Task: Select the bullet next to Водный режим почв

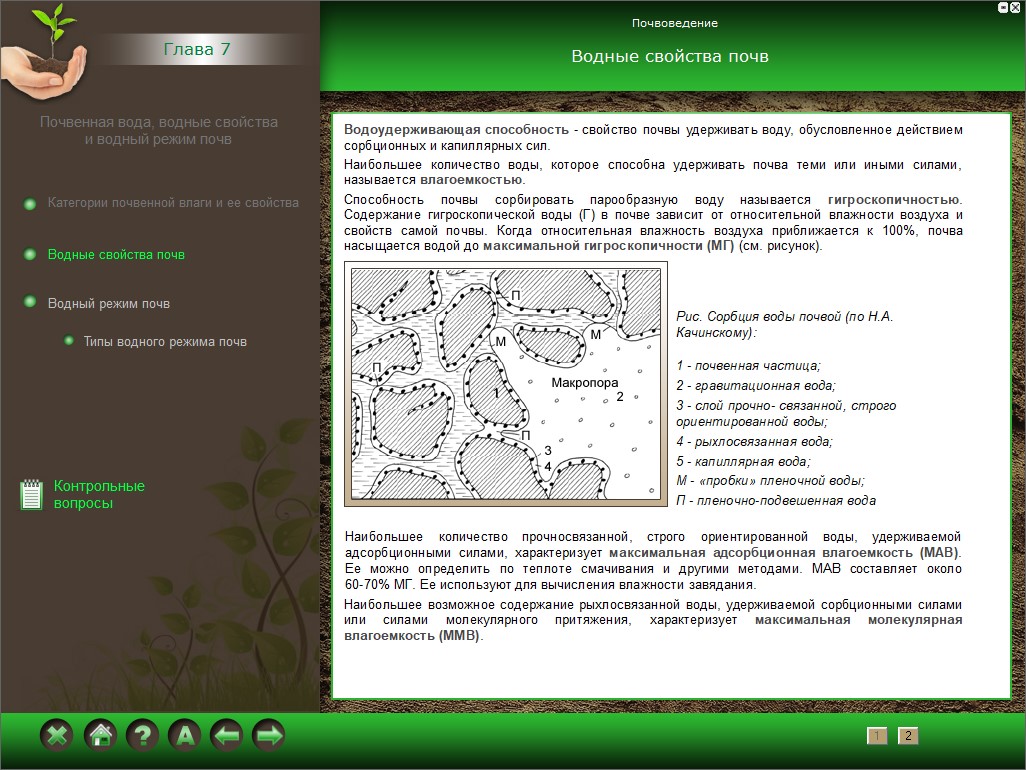Action: (30, 302)
